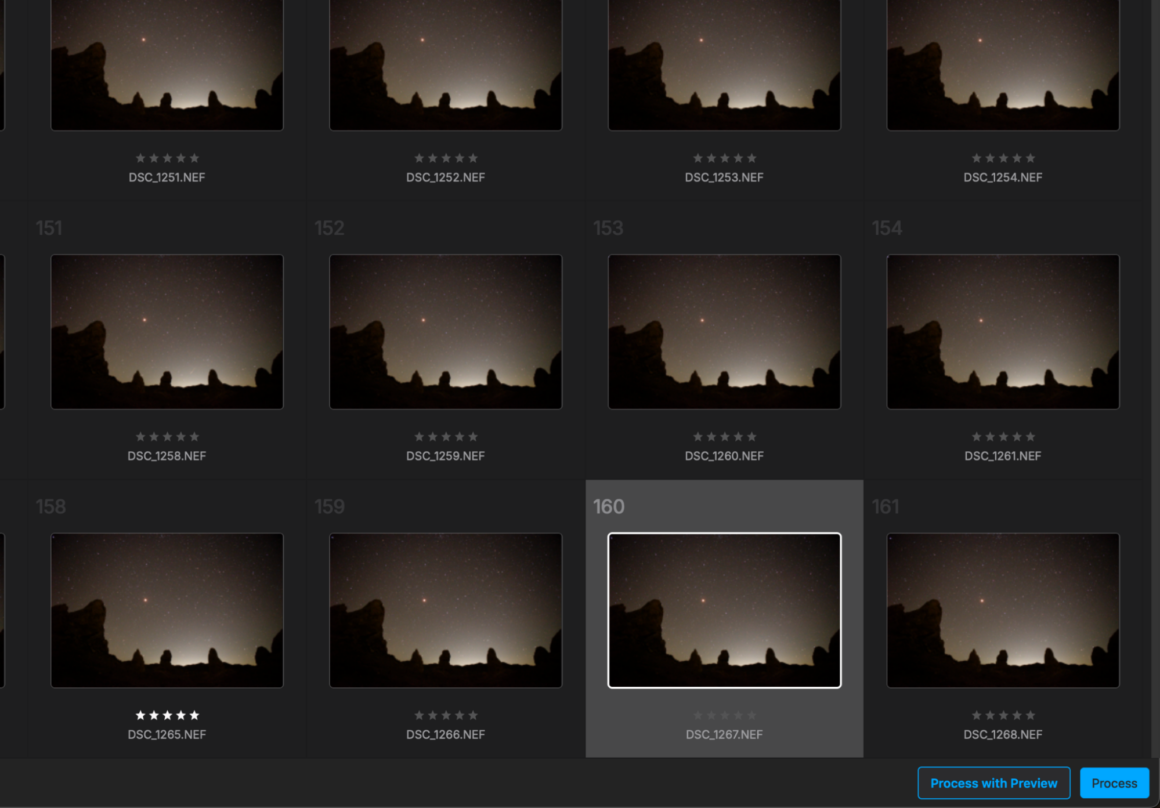The width and height of the screenshot is (1160, 808).
Task: Open the DSC_1253.NEF image thumbnail
Action: tap(724, 63)
